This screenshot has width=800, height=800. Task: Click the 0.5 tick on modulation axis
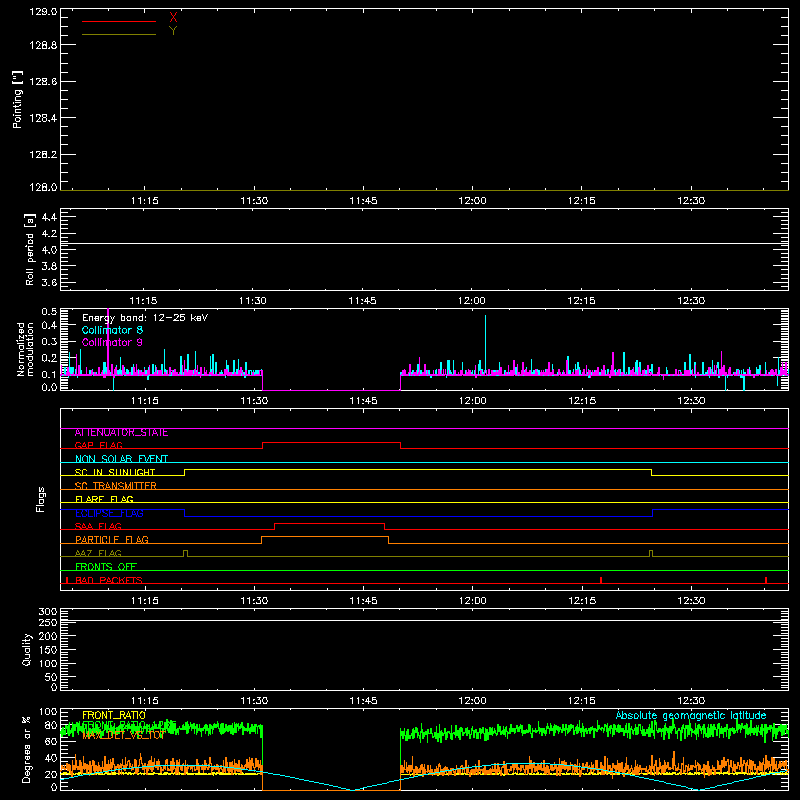click(49, 312)
